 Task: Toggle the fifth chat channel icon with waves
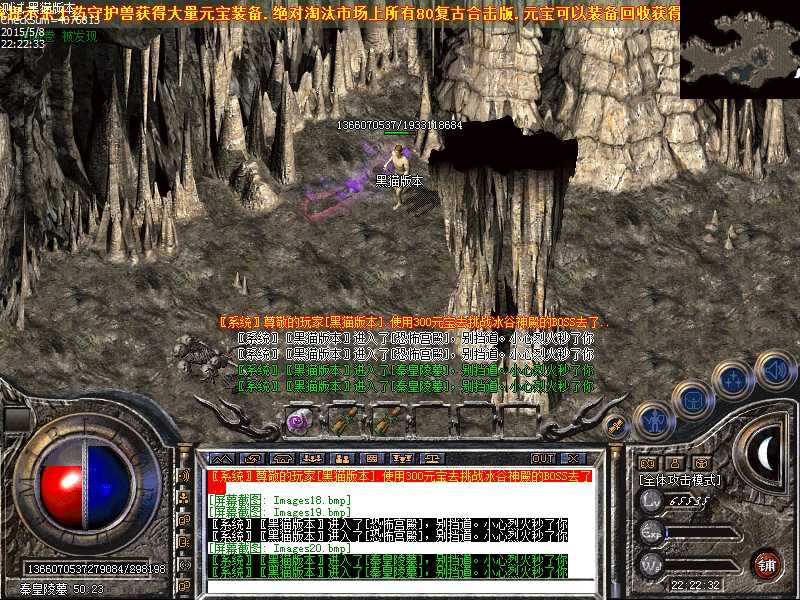tap(185, 565)
